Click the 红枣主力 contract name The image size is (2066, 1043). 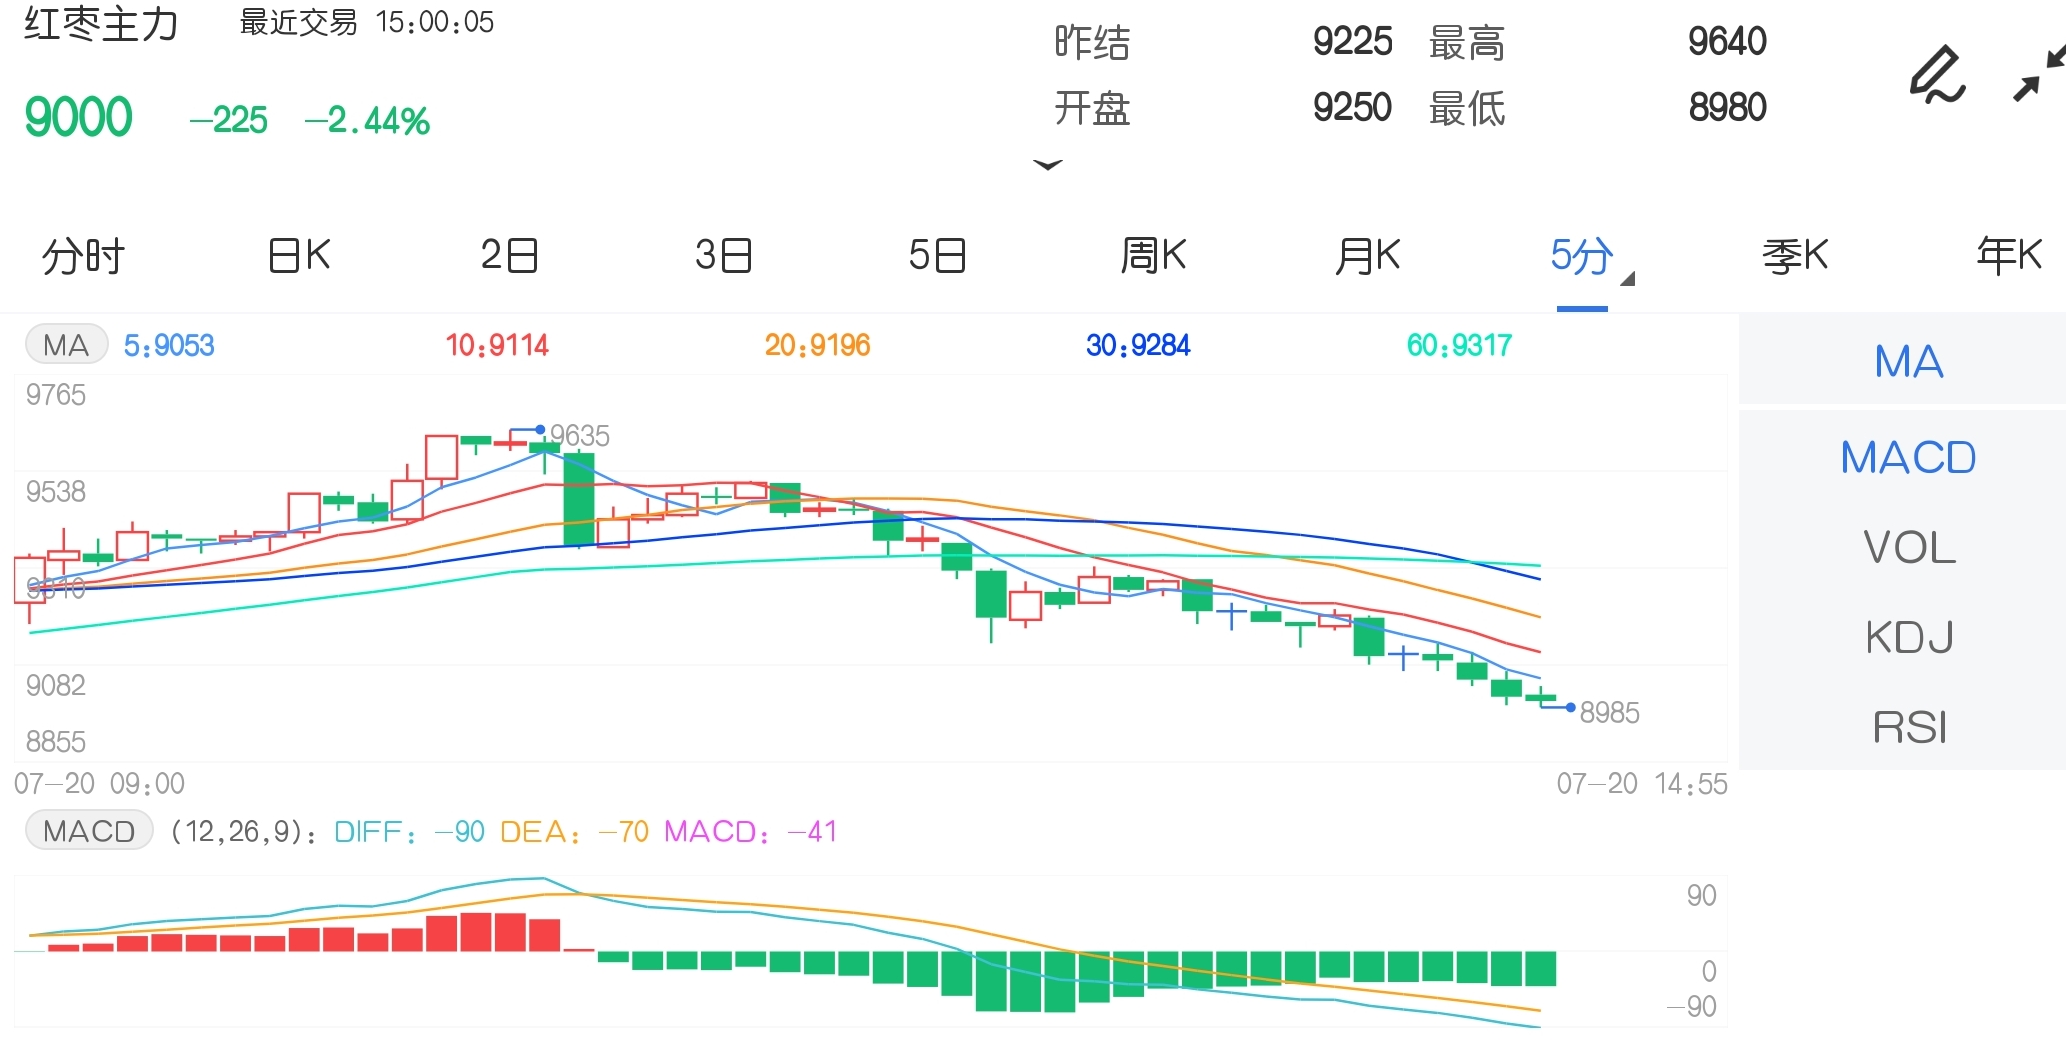(100, 23)
